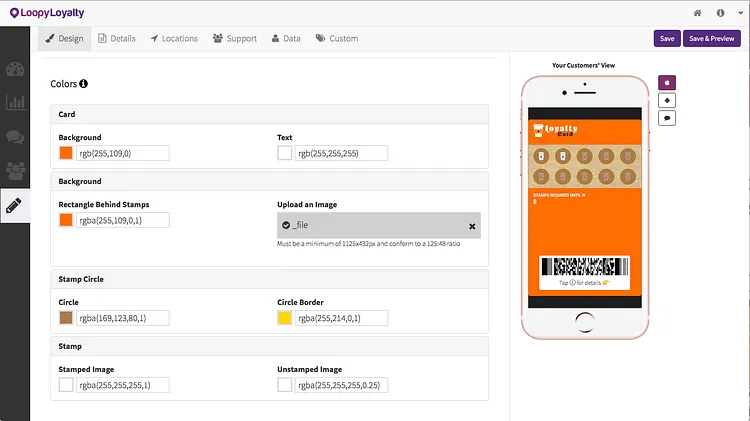The image size is (750, 421).
Task: Open dashboard palette icon in sidebar
Action: (x=15, y=69)
